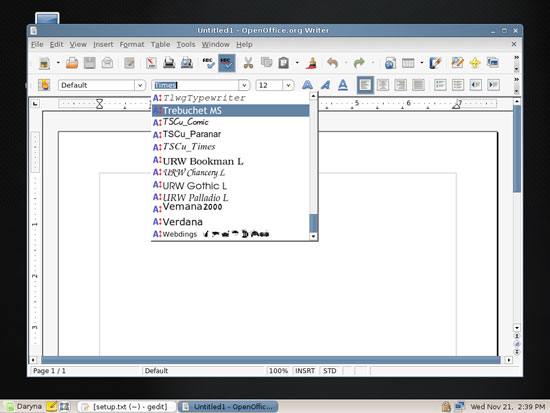Toggle the AutoSpellcheck button
Viewport: 550px width, 413px height.
pyautogui.click(x=227, y=63)
